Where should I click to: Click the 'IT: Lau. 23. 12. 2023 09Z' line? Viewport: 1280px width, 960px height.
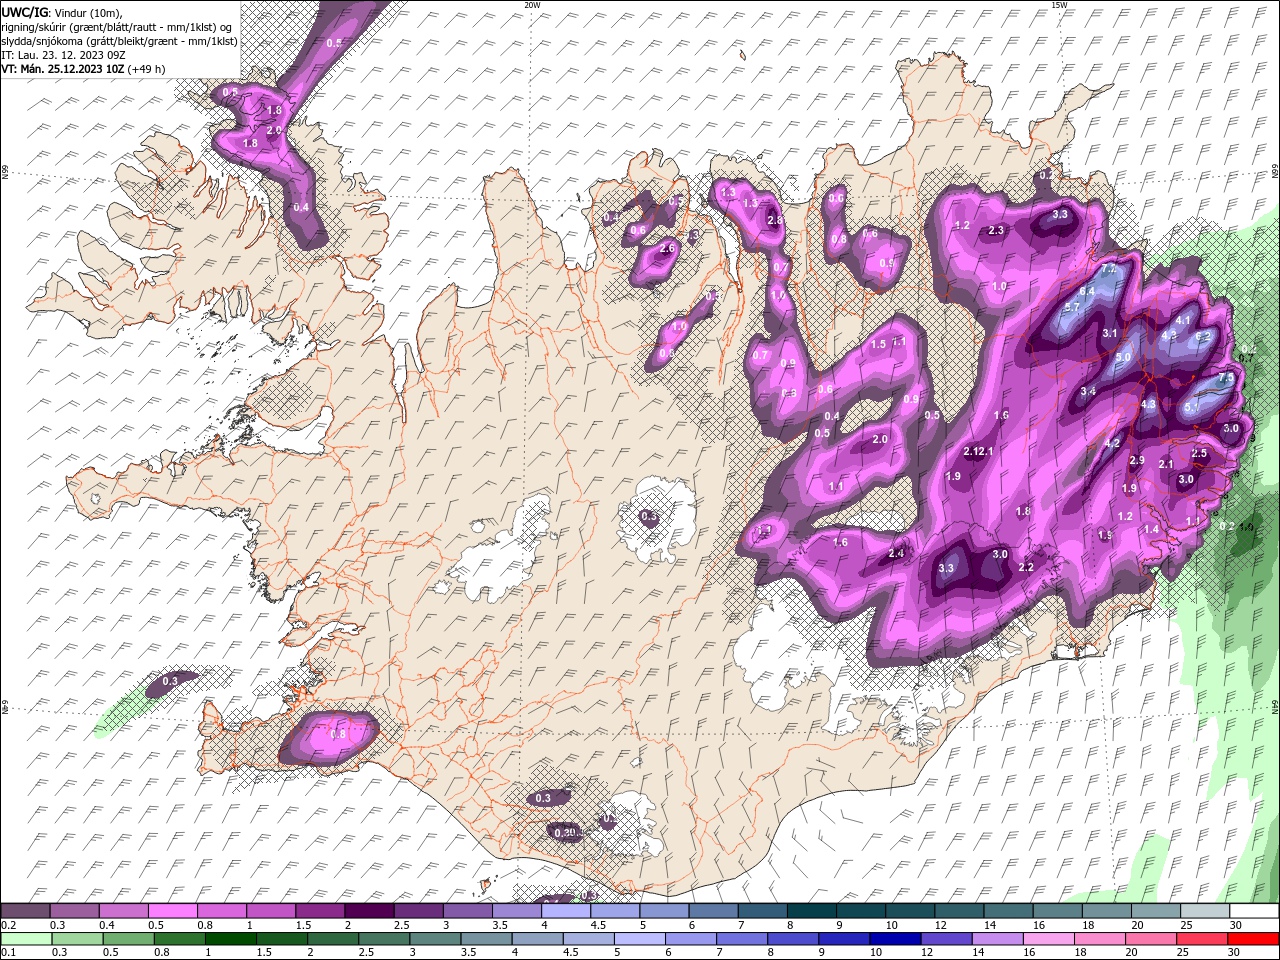pos(62,55)
